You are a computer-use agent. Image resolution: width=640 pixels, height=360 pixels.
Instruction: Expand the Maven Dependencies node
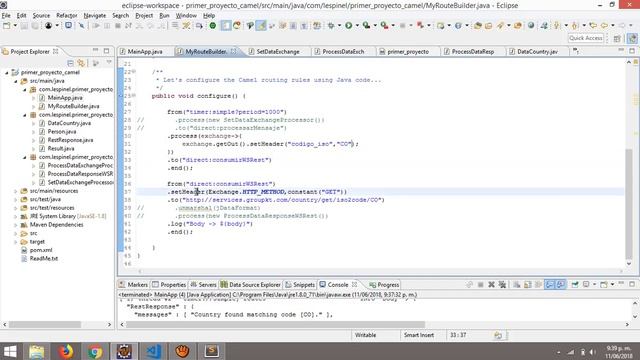(16, 225)
